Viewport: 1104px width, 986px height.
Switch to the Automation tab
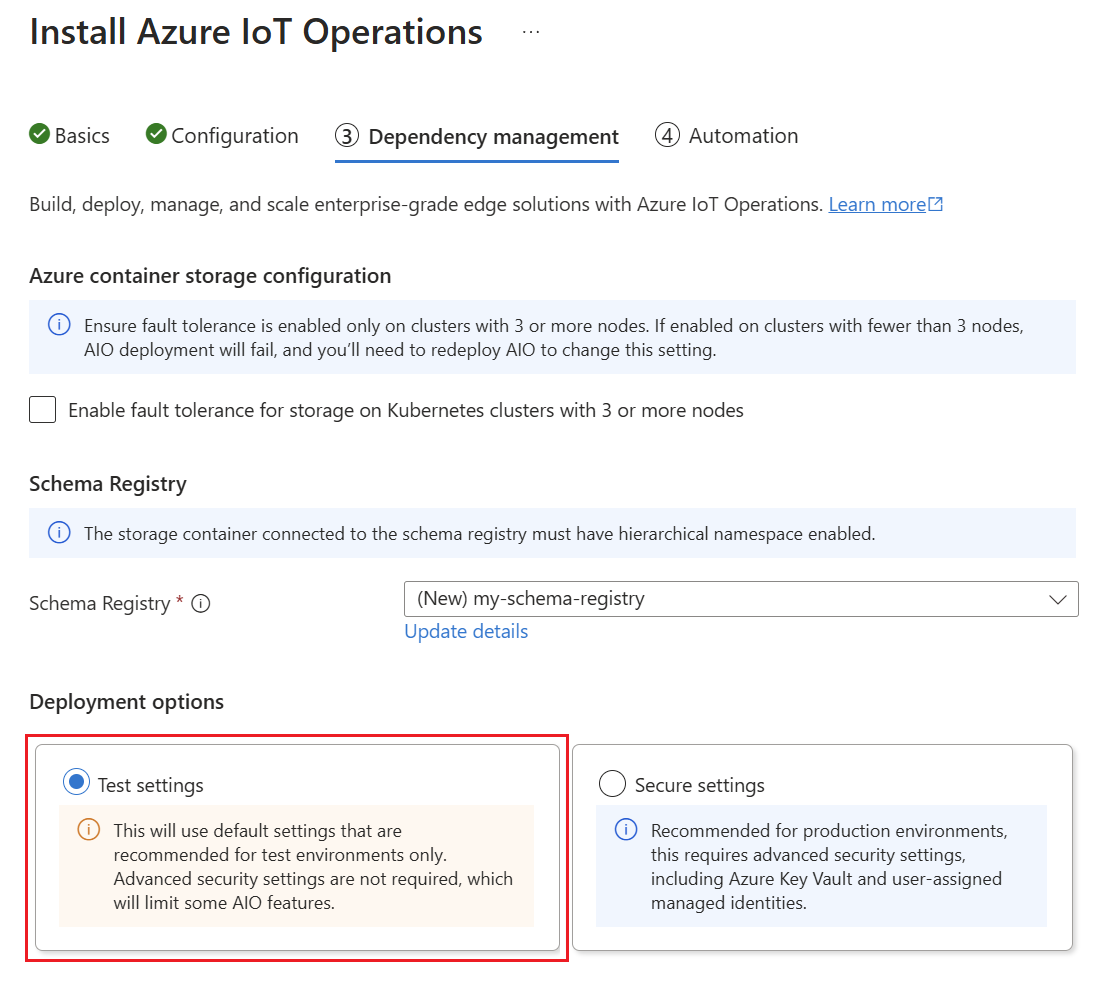pyautogui.click(x=727, y=135)
